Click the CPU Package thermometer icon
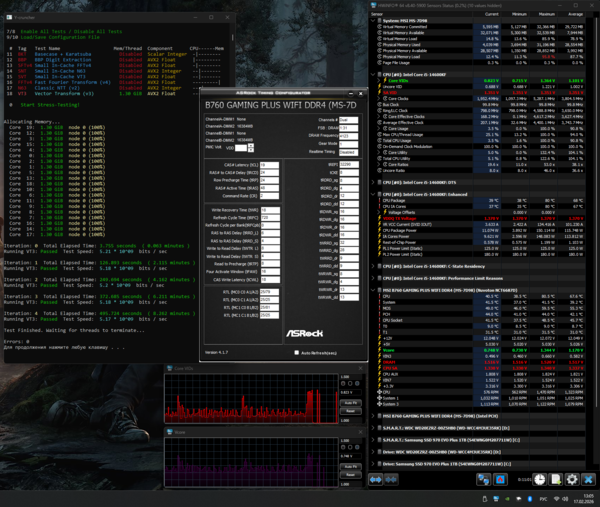The image size is (600, 507). pos(380,201)
